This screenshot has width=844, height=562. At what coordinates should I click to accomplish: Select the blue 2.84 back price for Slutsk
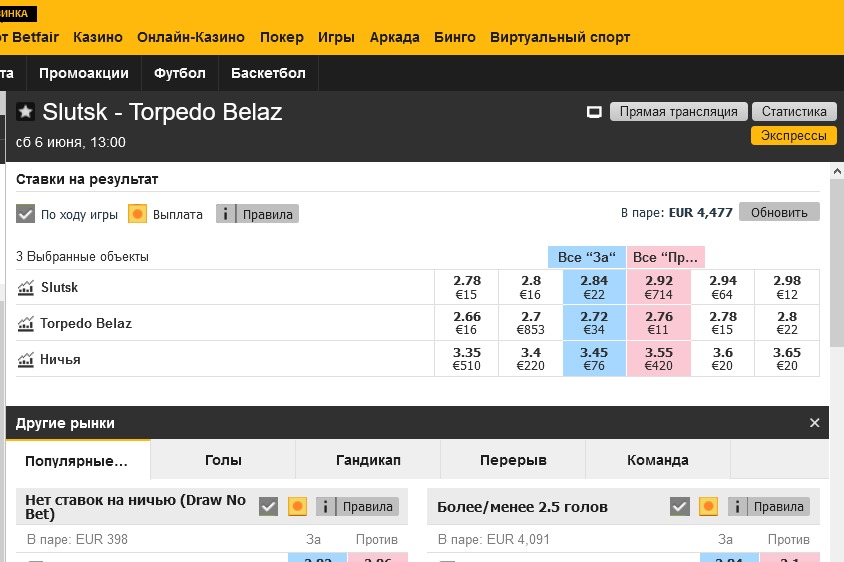(x=594, y=287)
